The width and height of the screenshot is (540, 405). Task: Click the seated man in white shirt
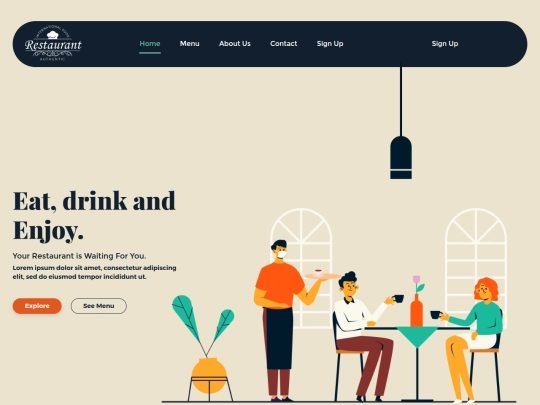365,336
